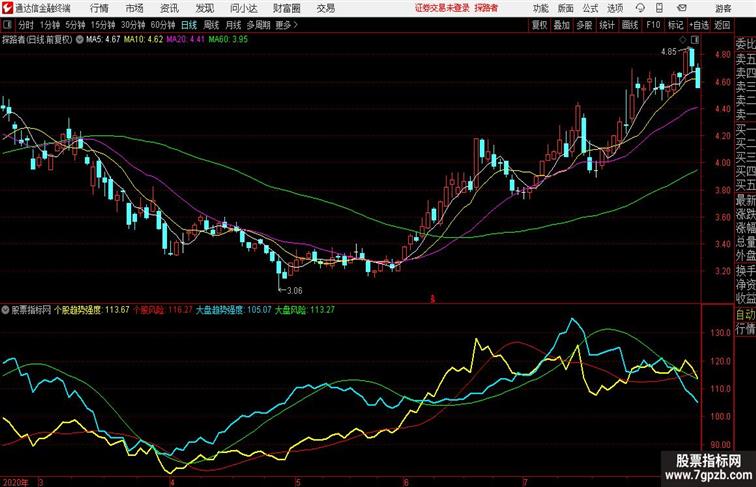The image size is (756, 487).
Task: Toggle the left panel icon beside 分时
Action: (x=7, y=25)
